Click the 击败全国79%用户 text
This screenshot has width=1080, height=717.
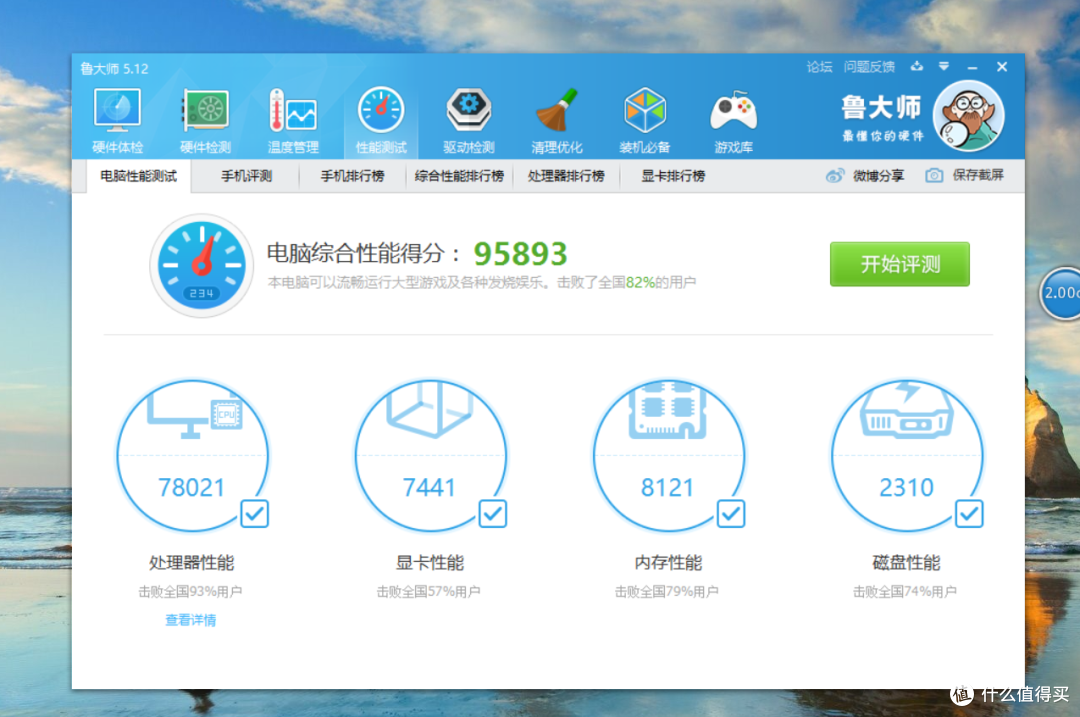667,592
